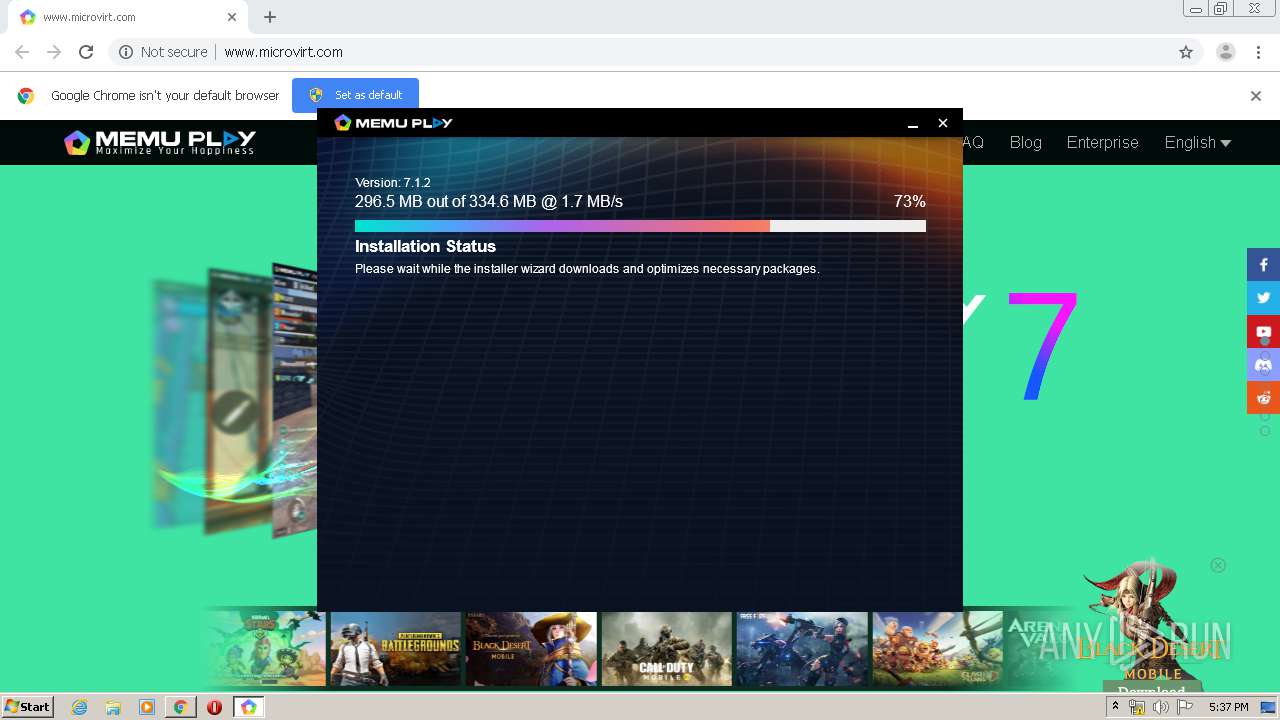Screen dimensions: 1280x720
Task: Switch to MEmu installer taskbar button
Action: (x=248, y=707)
